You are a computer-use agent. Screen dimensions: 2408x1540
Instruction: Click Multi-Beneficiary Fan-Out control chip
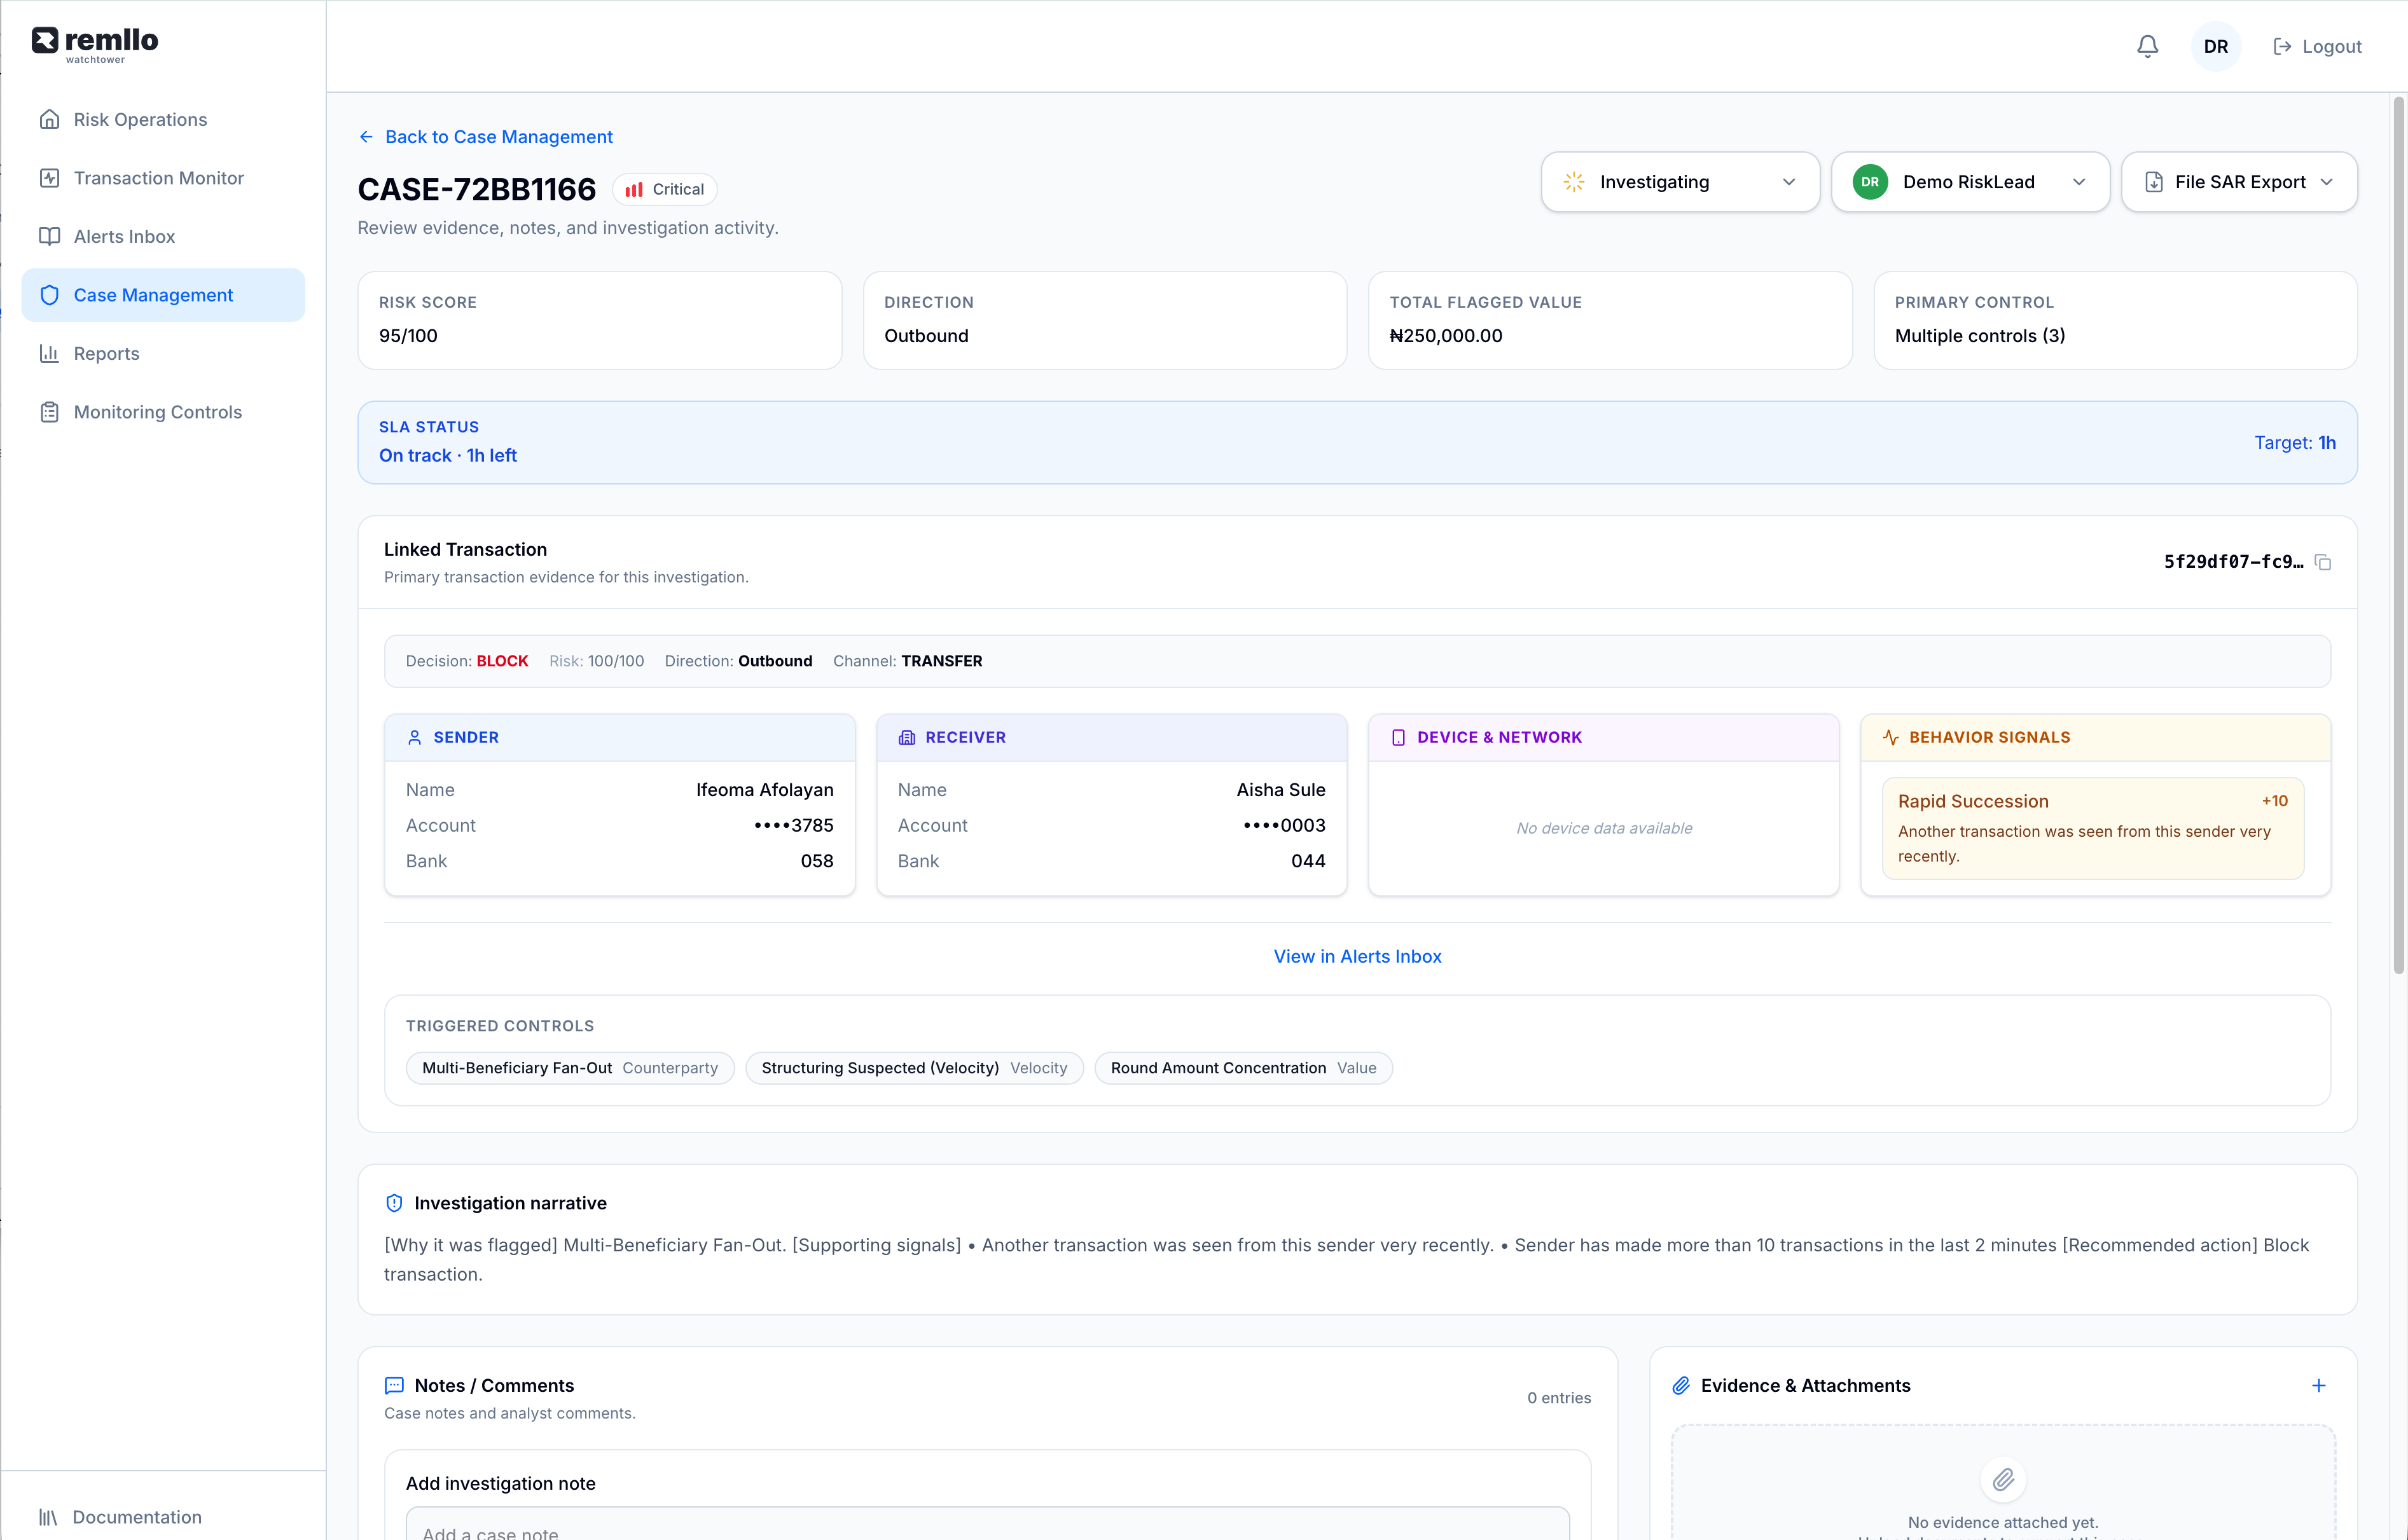569,1068
